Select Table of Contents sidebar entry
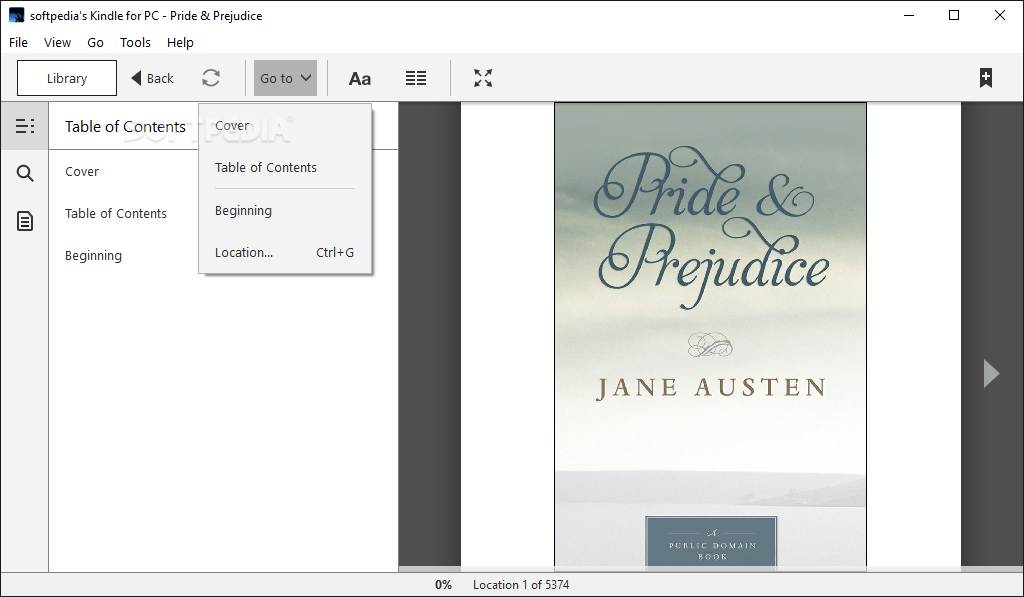Viewport: 1024px width, 597px height. tap(116, 214)
